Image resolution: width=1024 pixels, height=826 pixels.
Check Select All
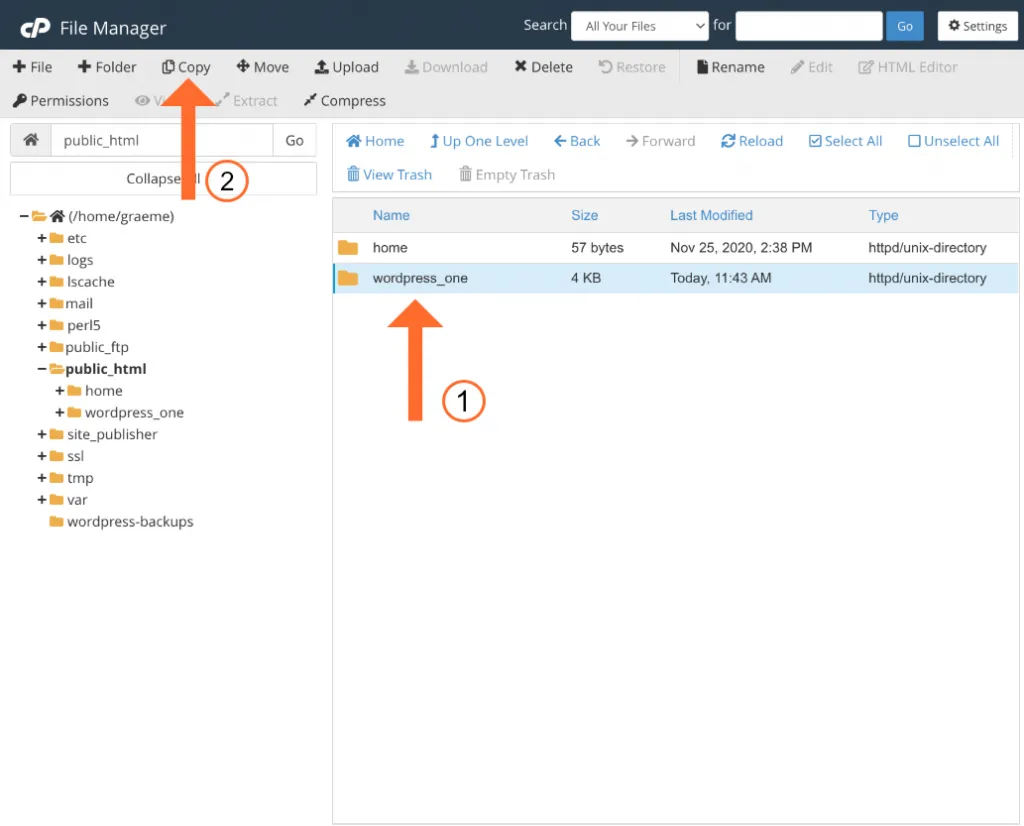[x=845, y=141]
